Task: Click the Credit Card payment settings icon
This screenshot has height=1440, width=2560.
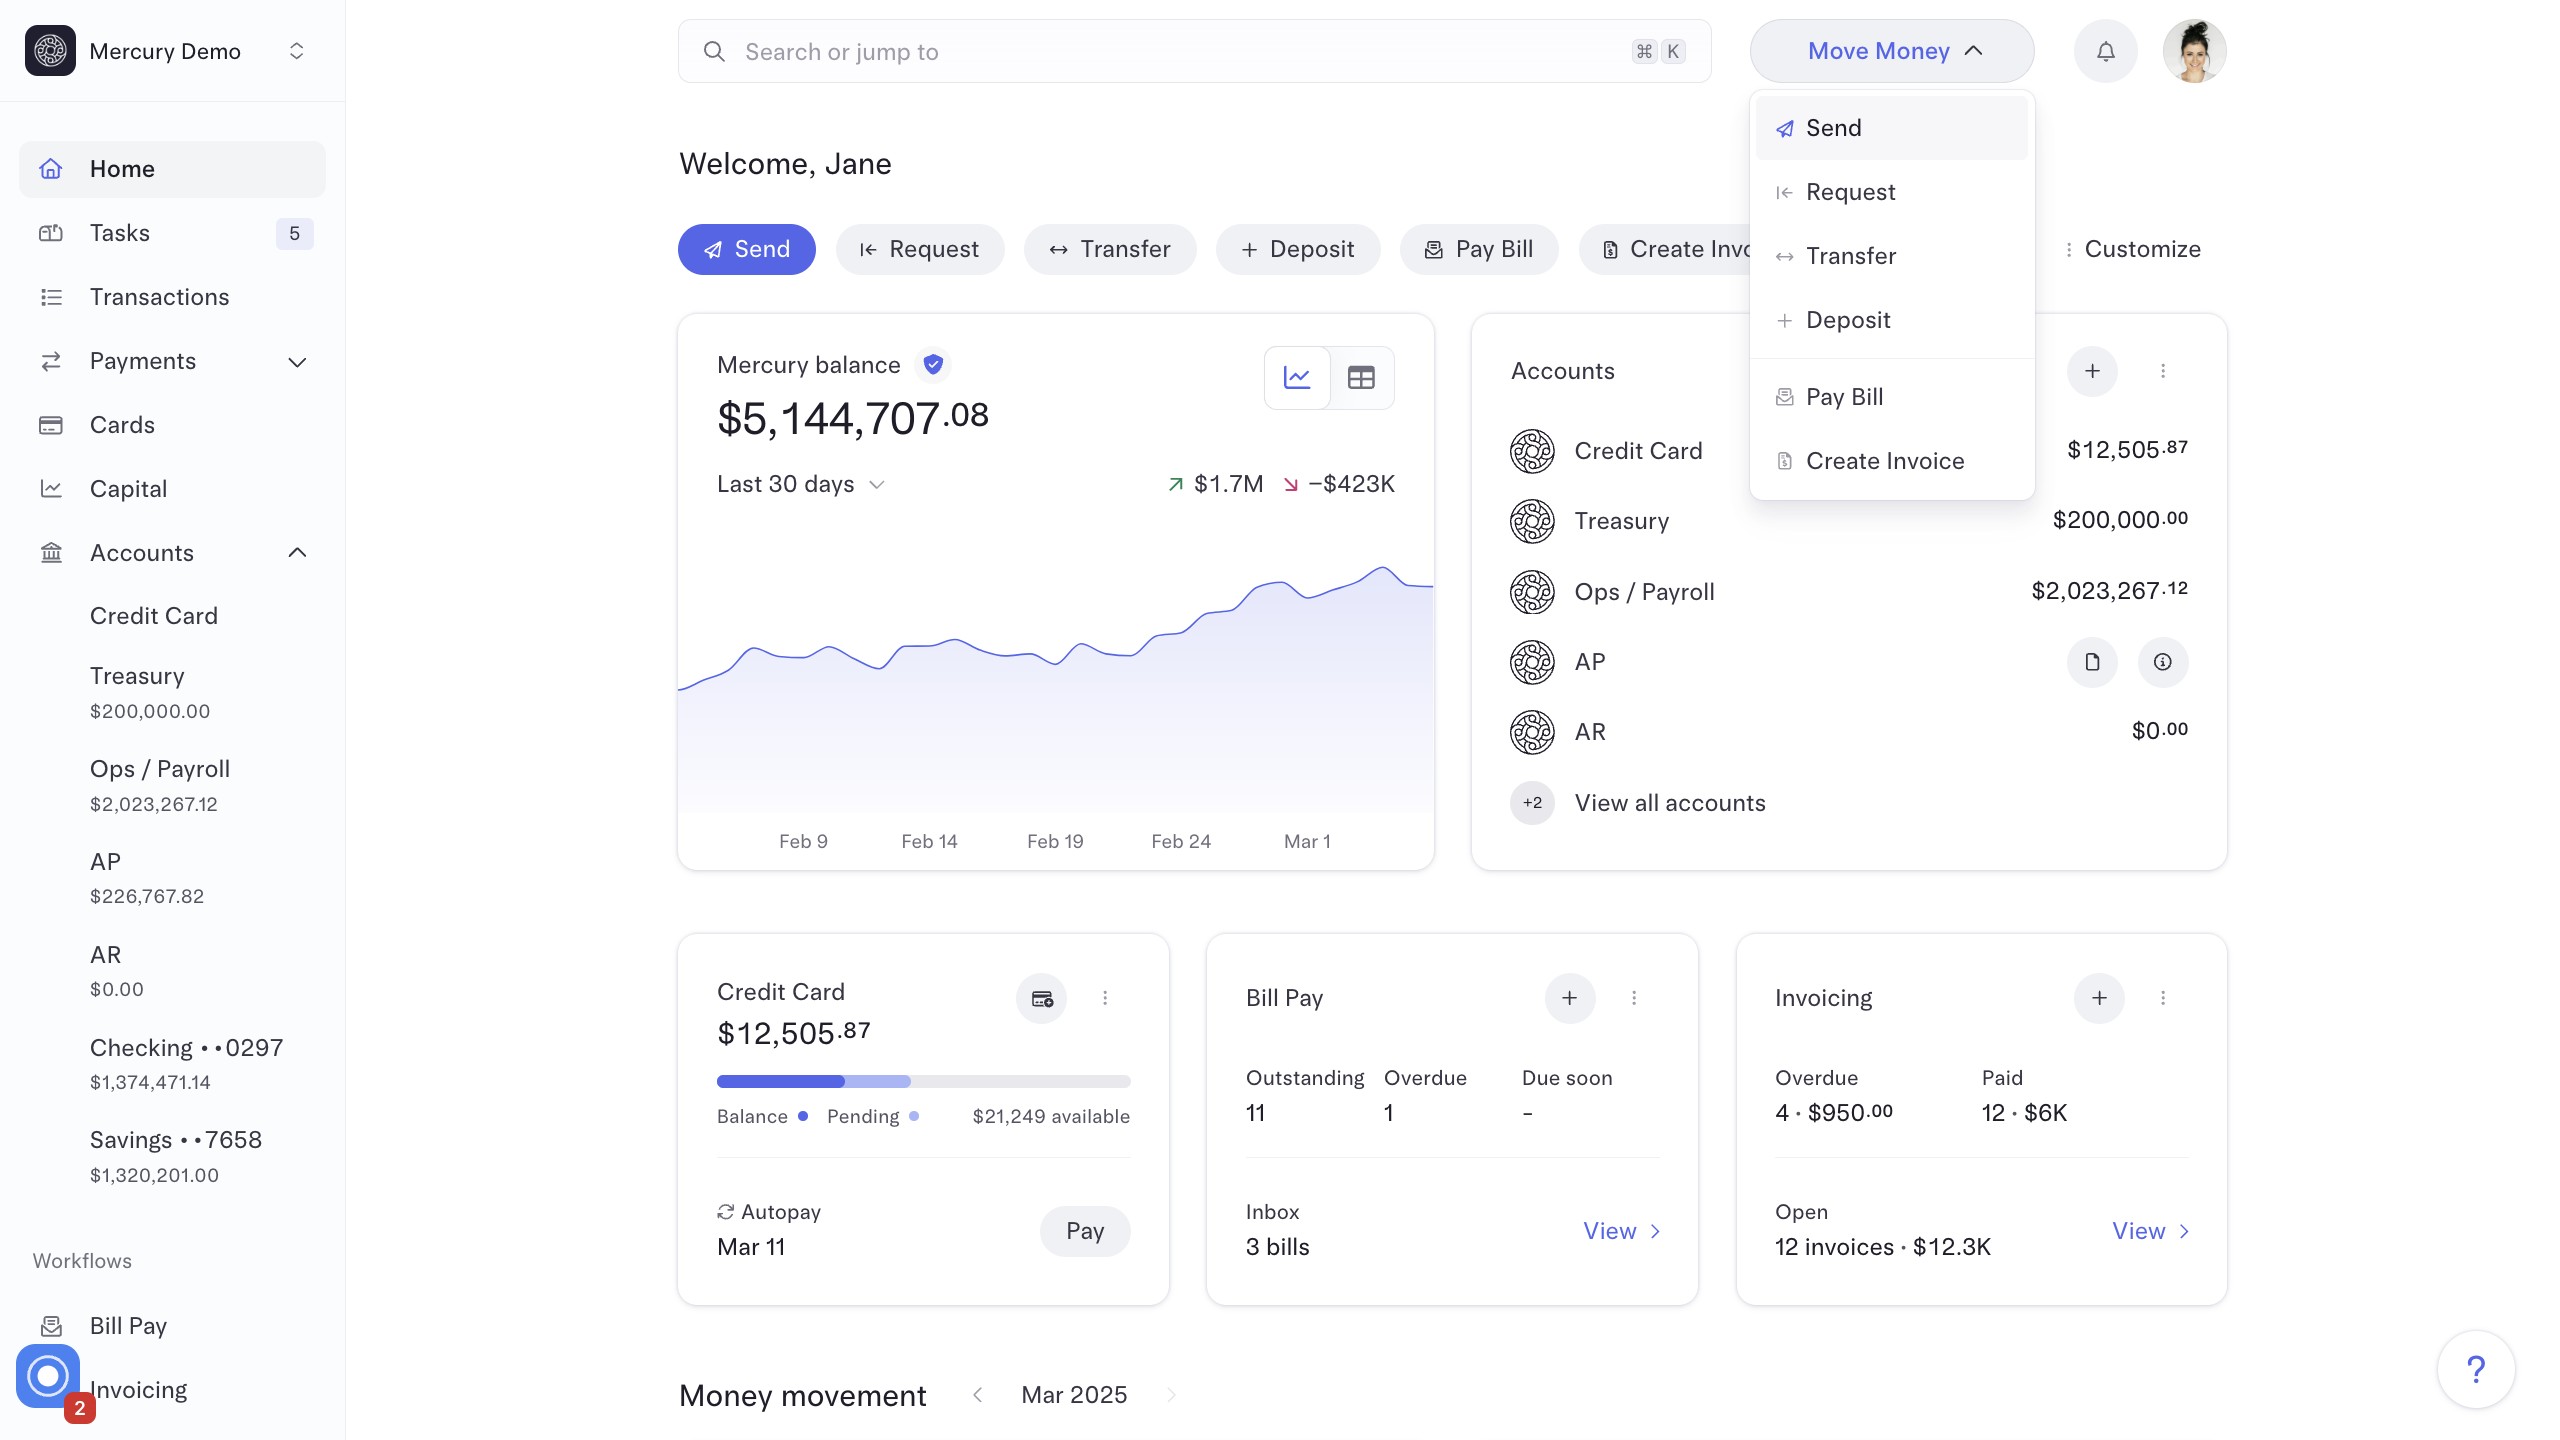Action: pos(1041,998)
